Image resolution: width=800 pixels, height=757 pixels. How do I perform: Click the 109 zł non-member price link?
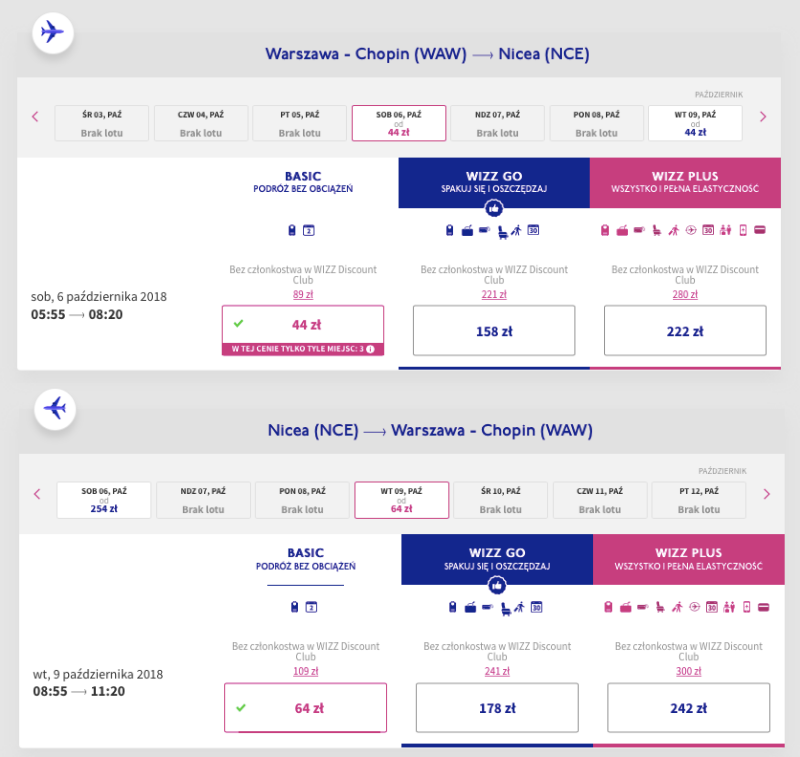click(306, 671)
